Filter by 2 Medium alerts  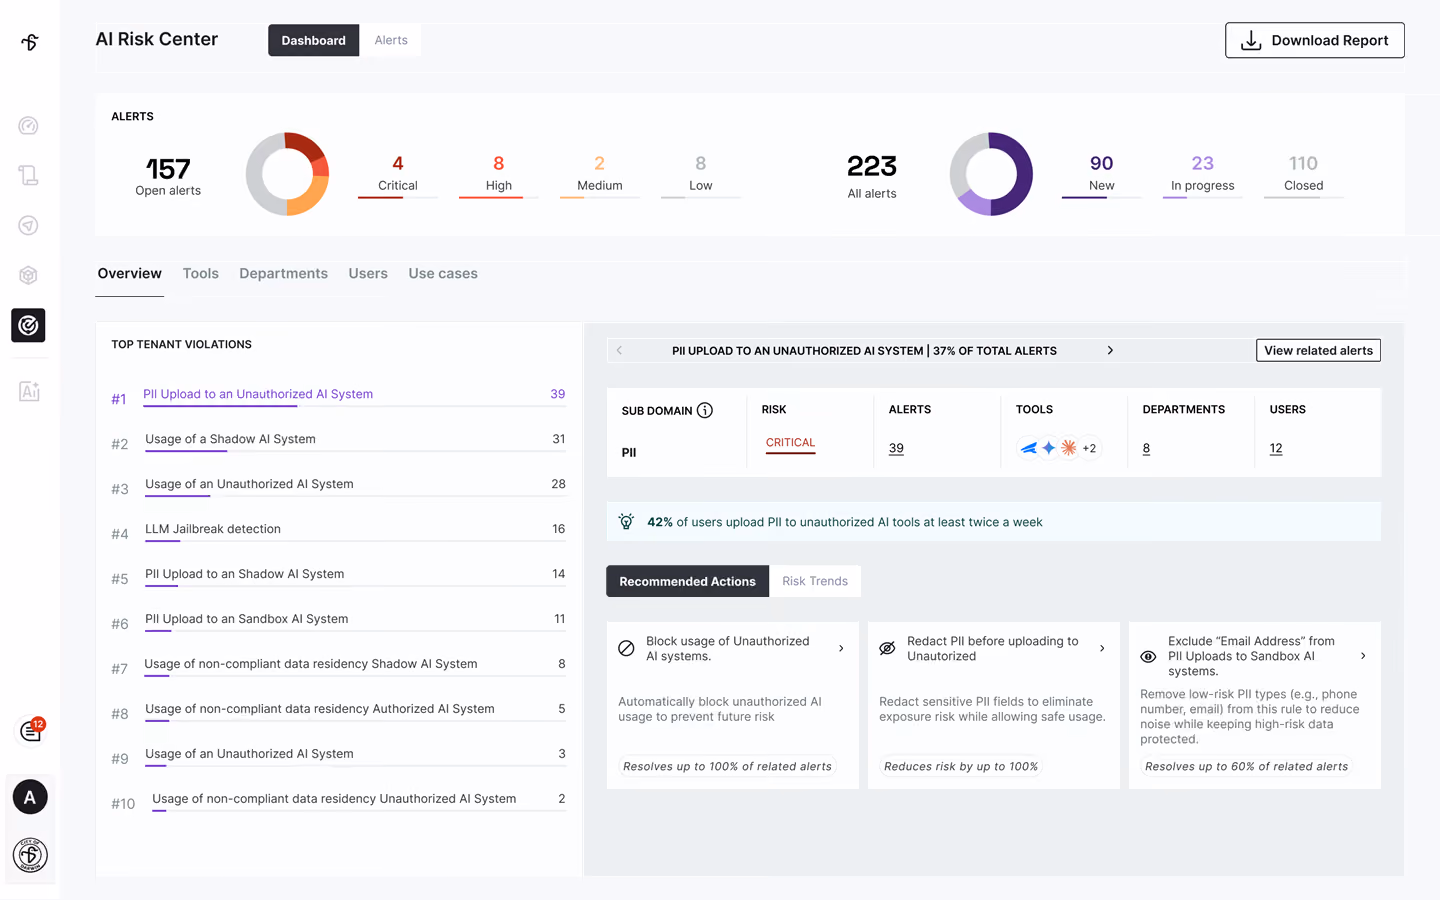coord(599,174)
